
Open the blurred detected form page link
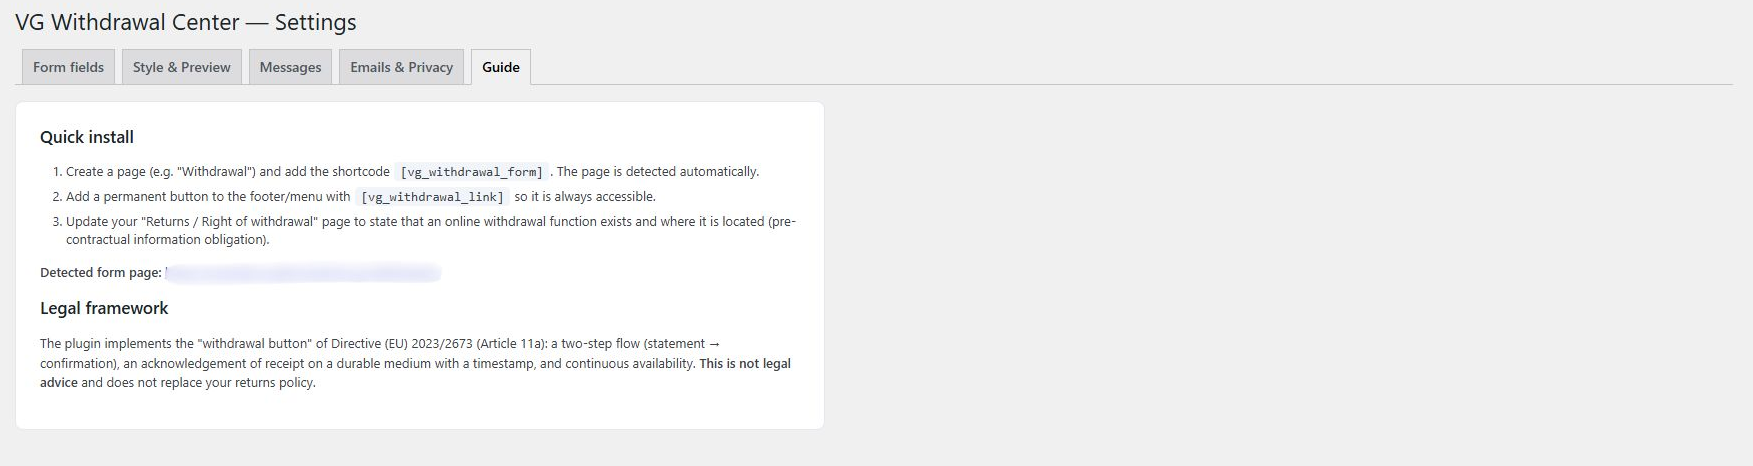[x=303, y=272]
